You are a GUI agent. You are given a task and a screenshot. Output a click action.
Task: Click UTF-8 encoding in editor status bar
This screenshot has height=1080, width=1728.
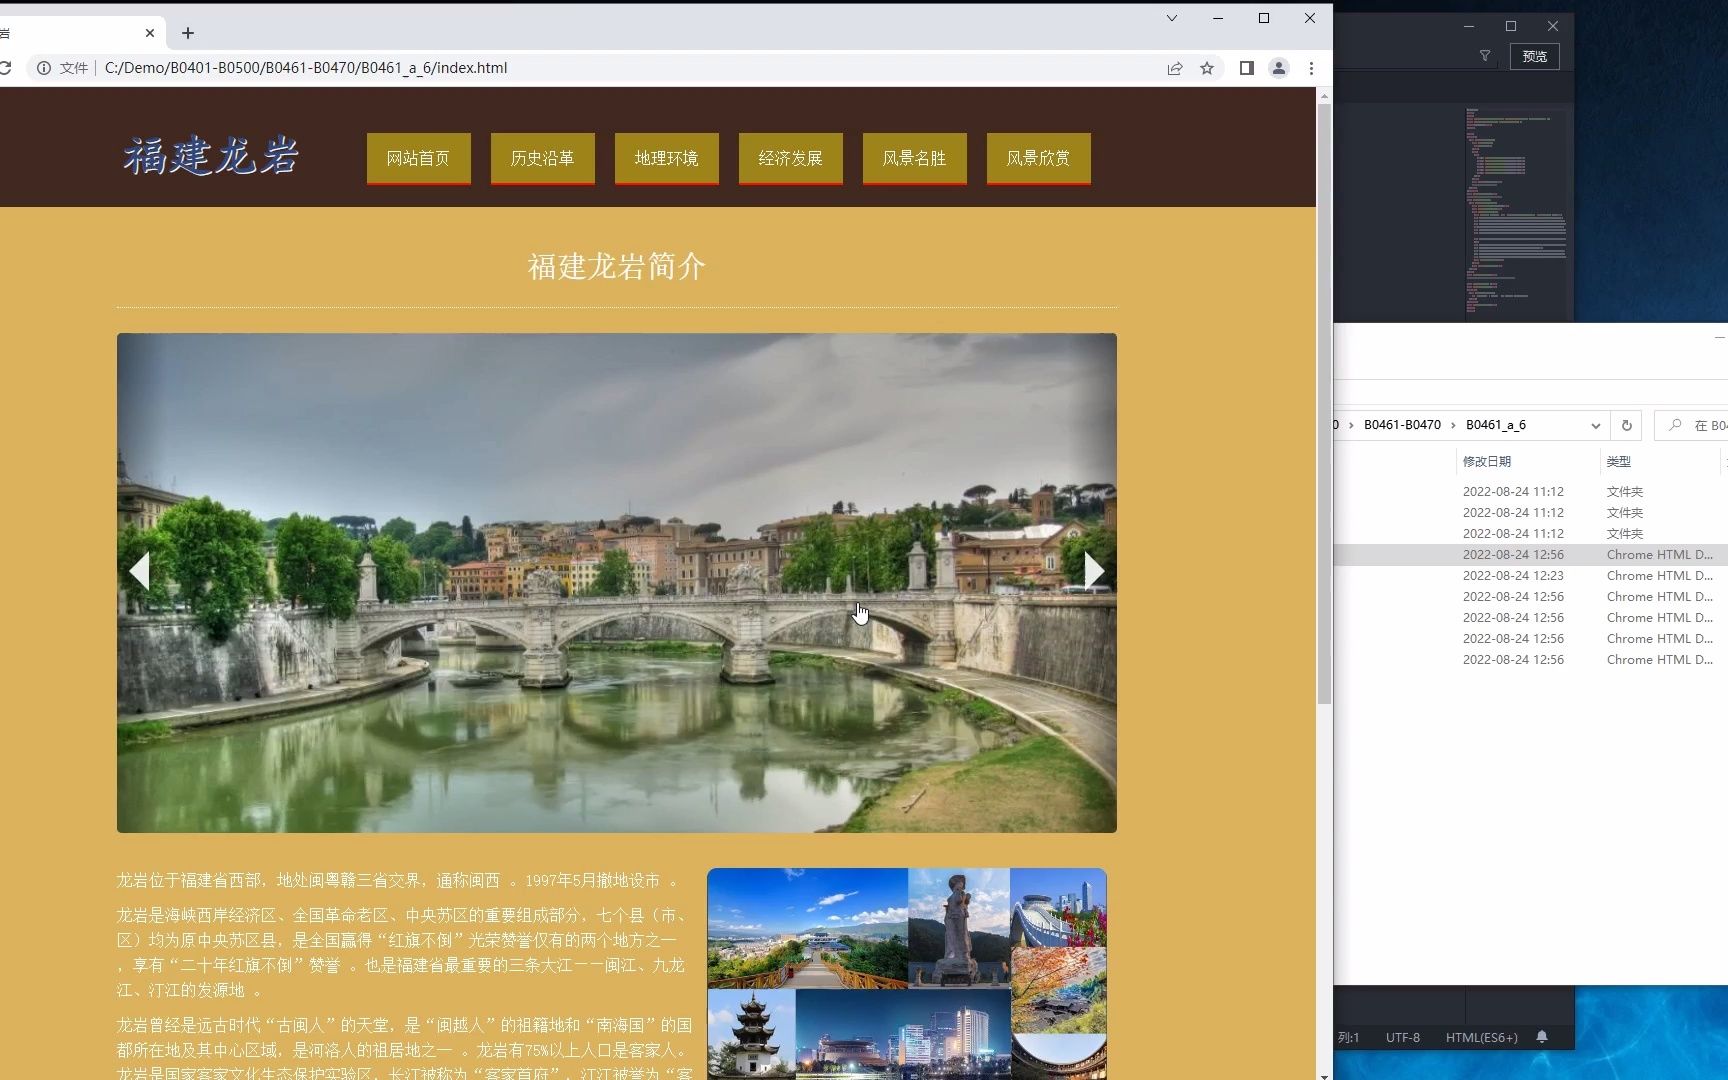click(1403, 1037)
